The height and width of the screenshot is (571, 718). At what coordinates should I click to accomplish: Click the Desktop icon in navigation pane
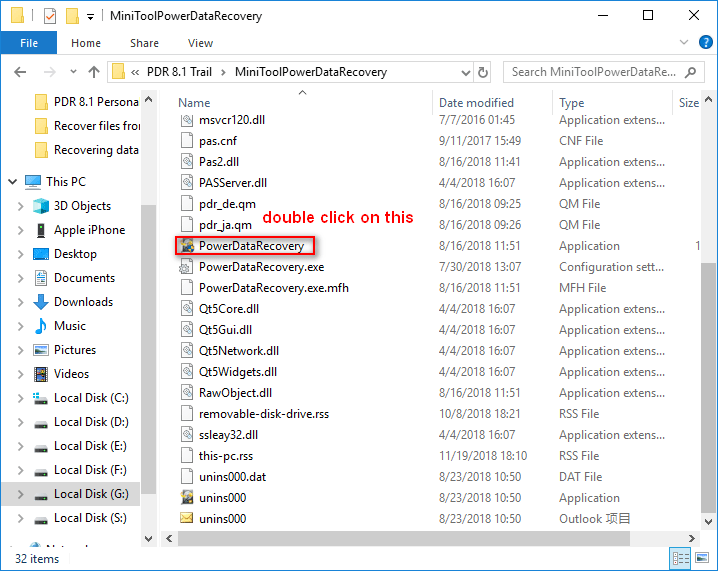point(41,254)
